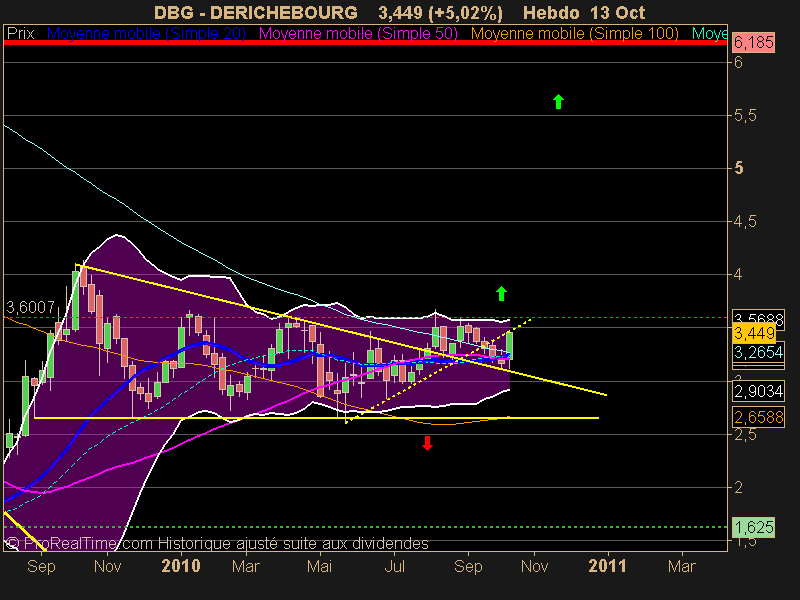800x600 pixels.
Task: Click the 5,5 price axis label
Action: 745,116
